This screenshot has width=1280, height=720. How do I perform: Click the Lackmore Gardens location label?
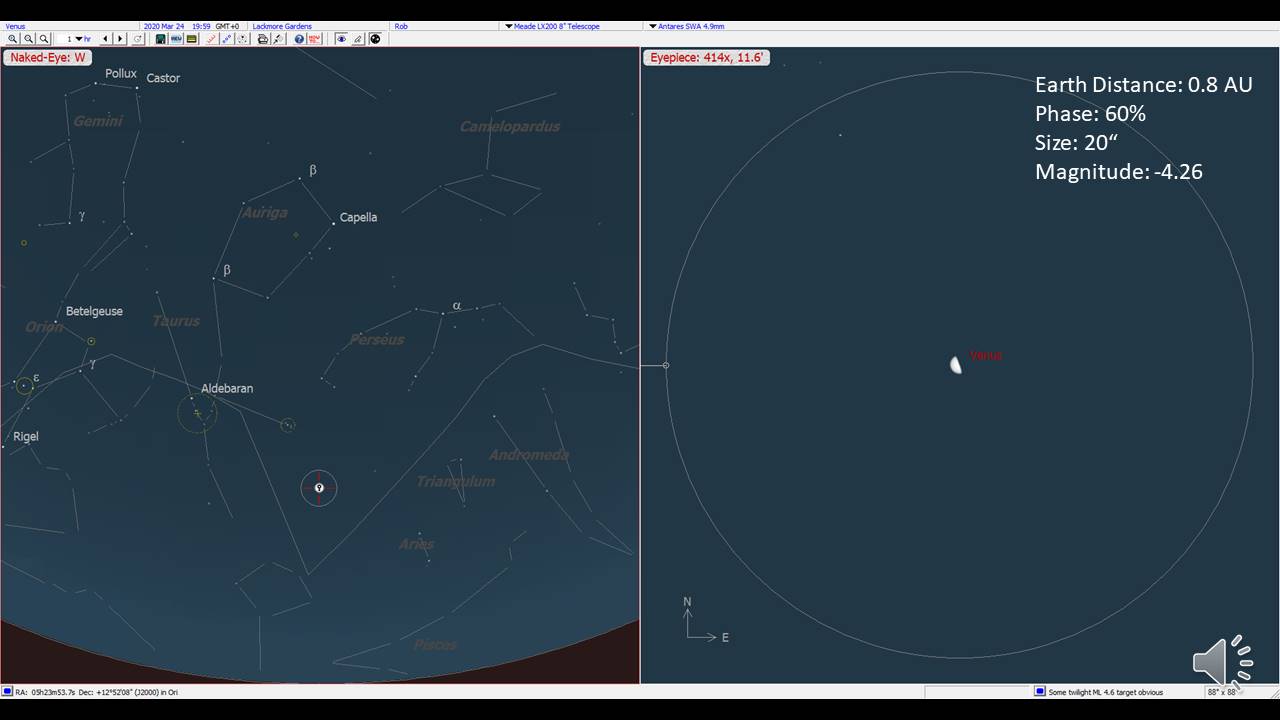282,26
